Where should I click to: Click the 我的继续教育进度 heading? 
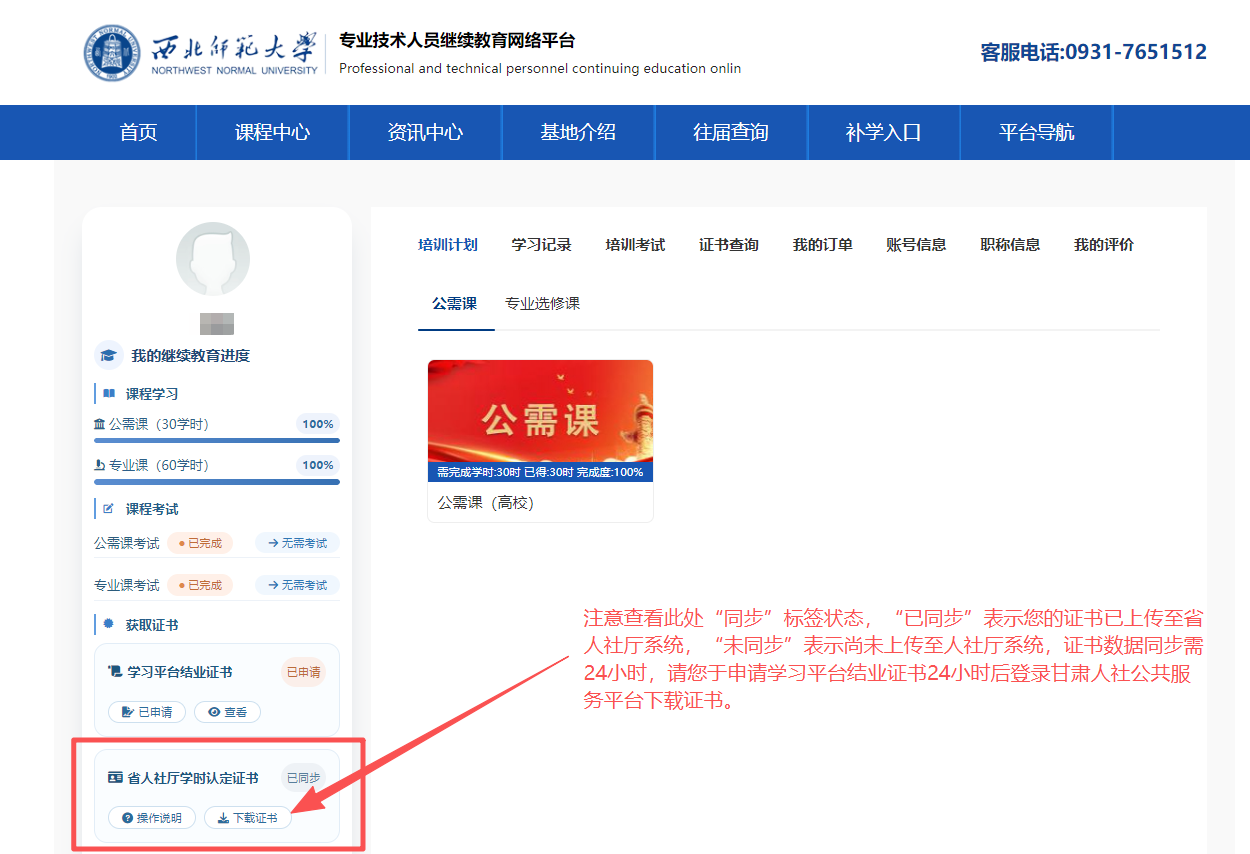tap(190, 356)
